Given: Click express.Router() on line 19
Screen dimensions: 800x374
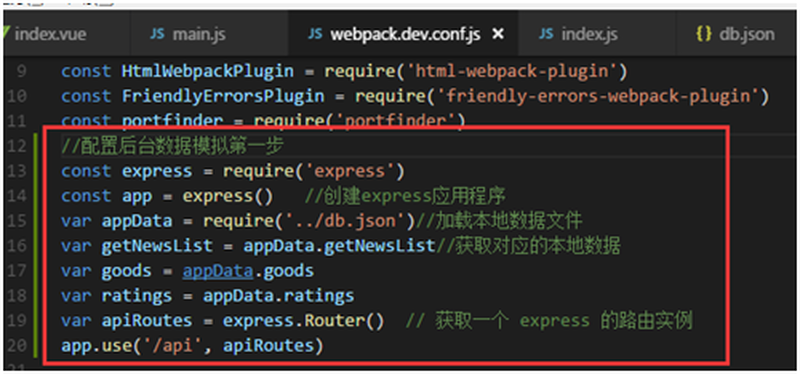Looking at the screenshot, I should tap(304, 321).
